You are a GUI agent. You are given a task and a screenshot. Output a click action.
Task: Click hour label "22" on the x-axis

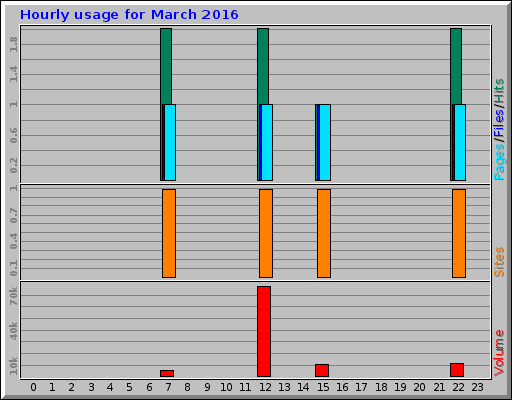point(458,387)
